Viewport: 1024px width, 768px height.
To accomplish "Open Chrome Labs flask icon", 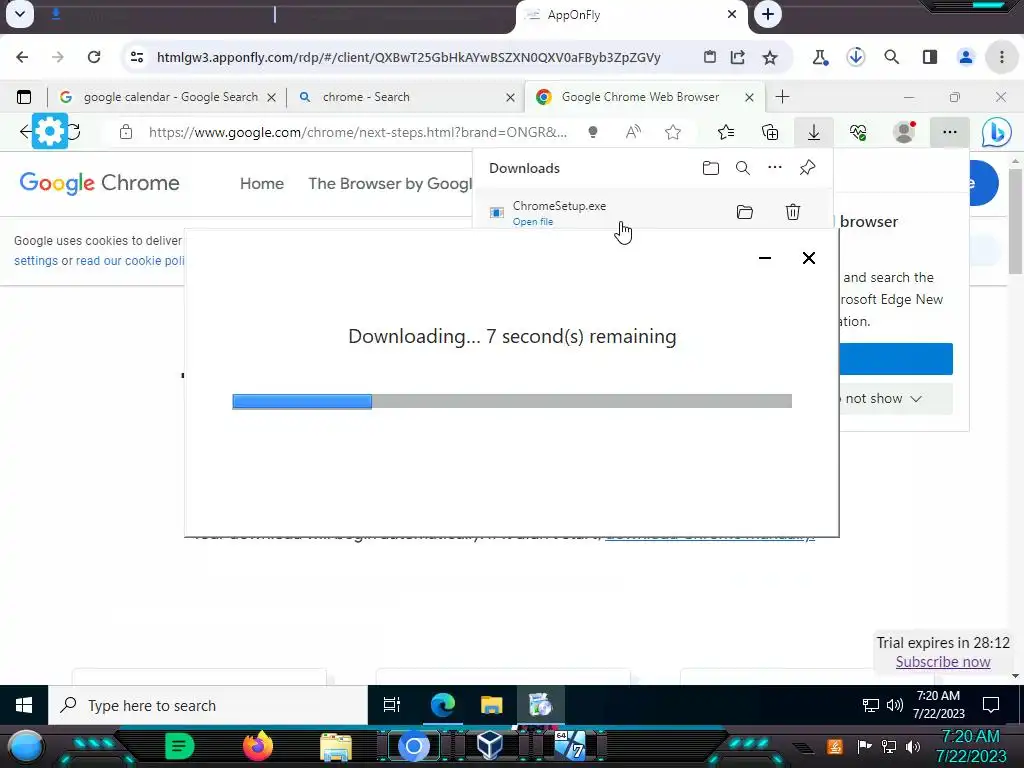I will (820, 57).
